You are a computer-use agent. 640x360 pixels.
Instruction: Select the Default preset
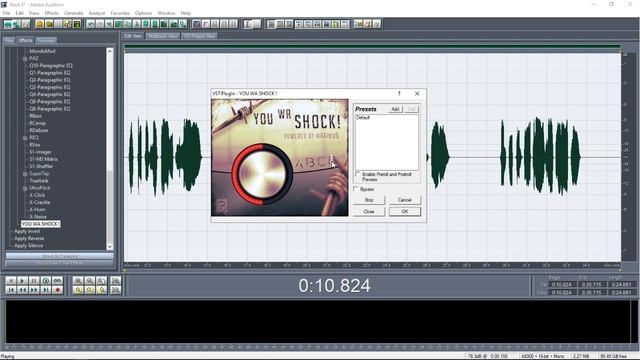363,118
